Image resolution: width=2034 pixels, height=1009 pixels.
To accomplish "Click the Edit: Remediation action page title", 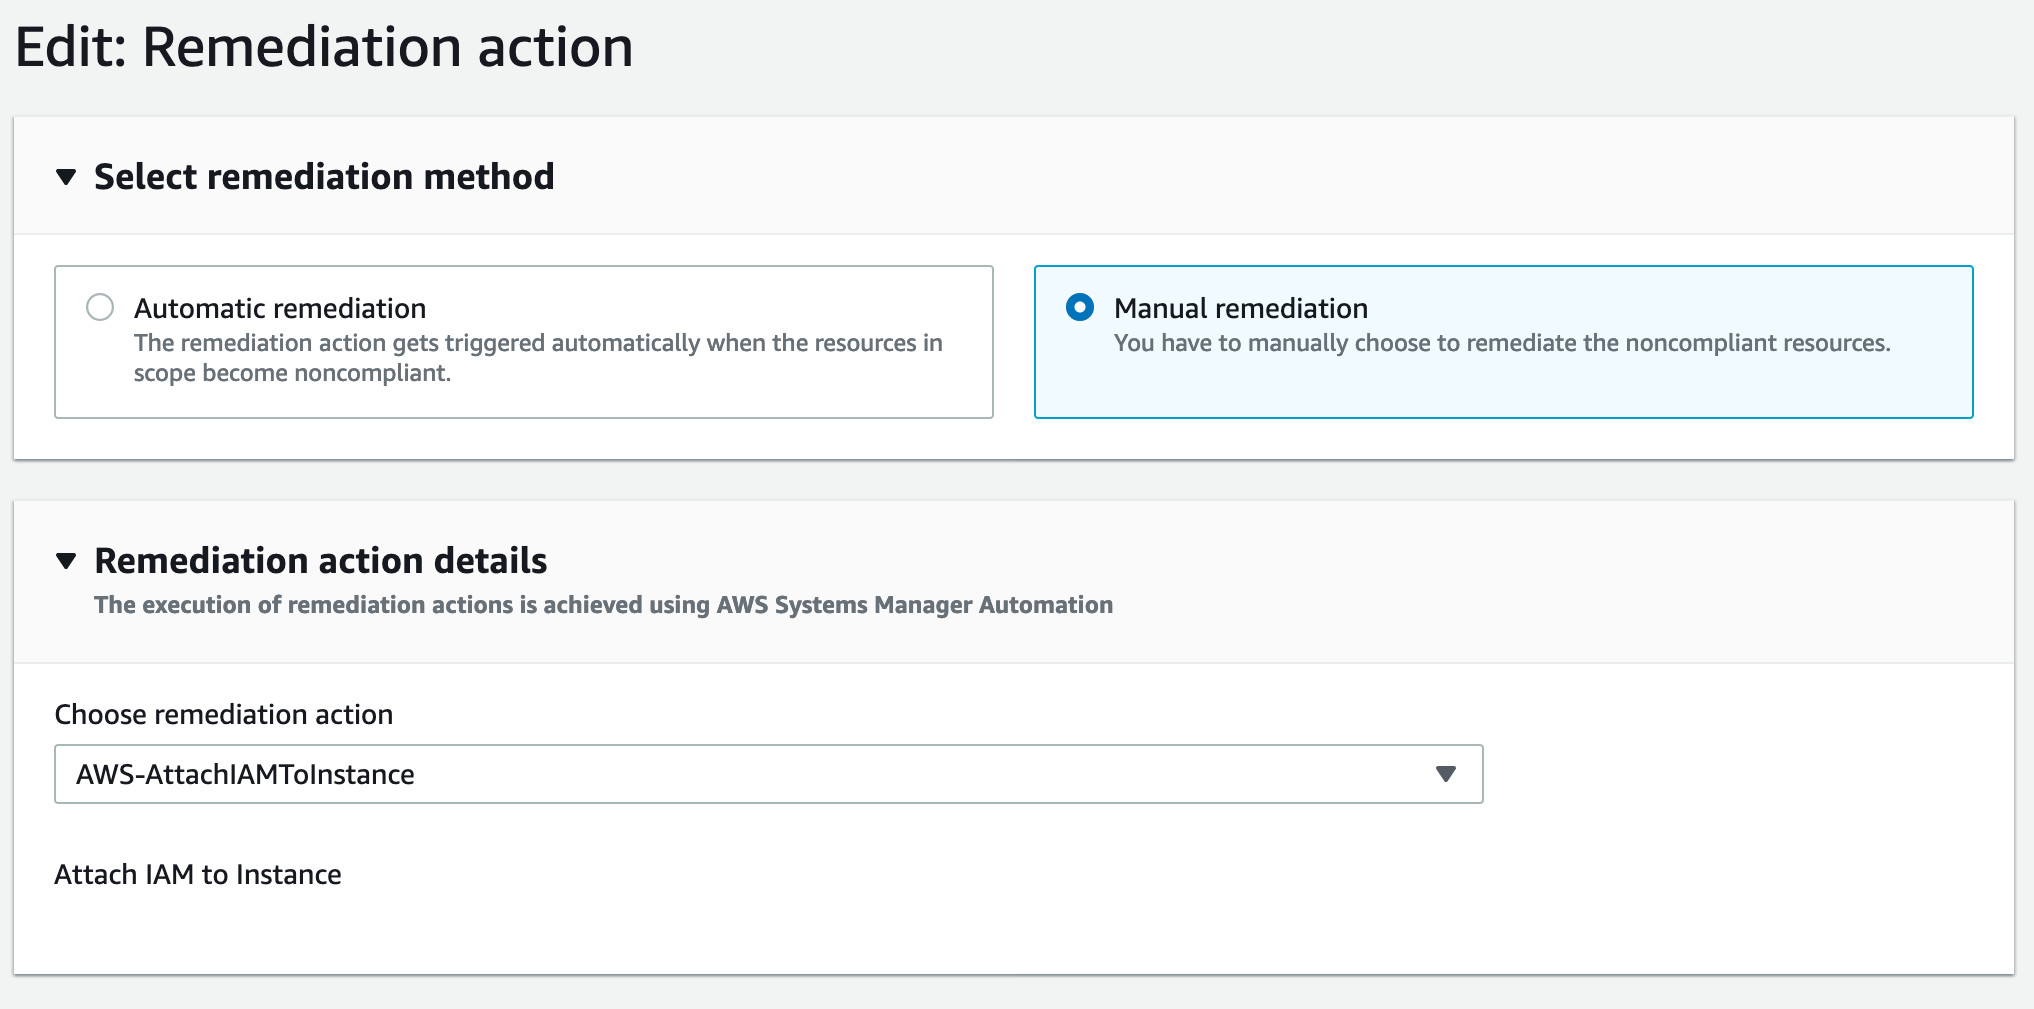I will click(x=324, y=47).
